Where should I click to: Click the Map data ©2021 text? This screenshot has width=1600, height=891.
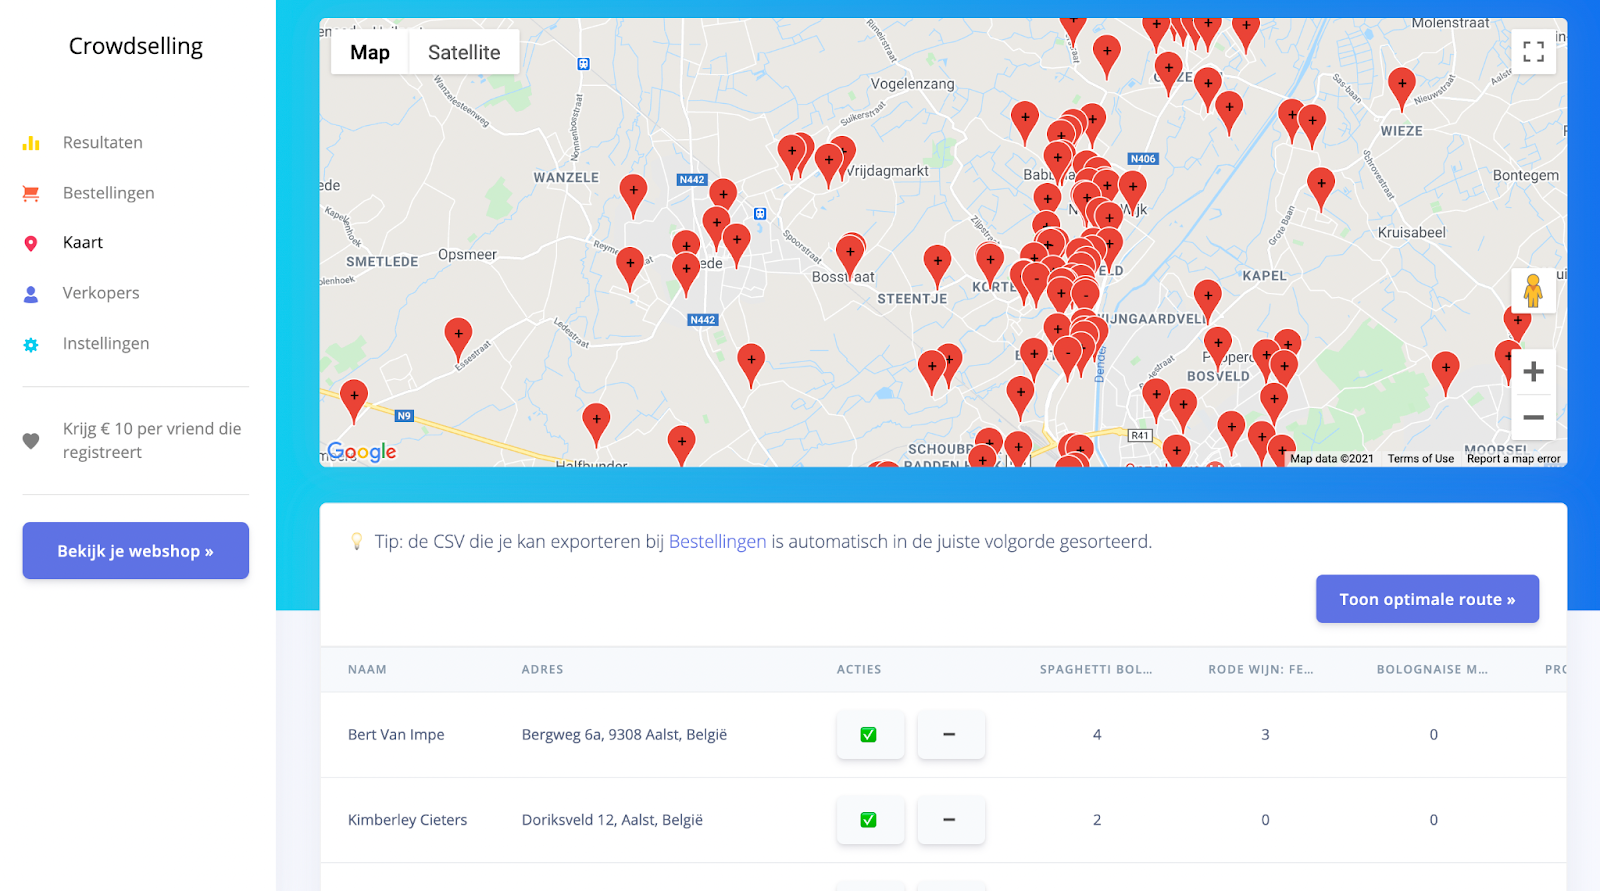pyautogui.click(x=1332, y=459)
